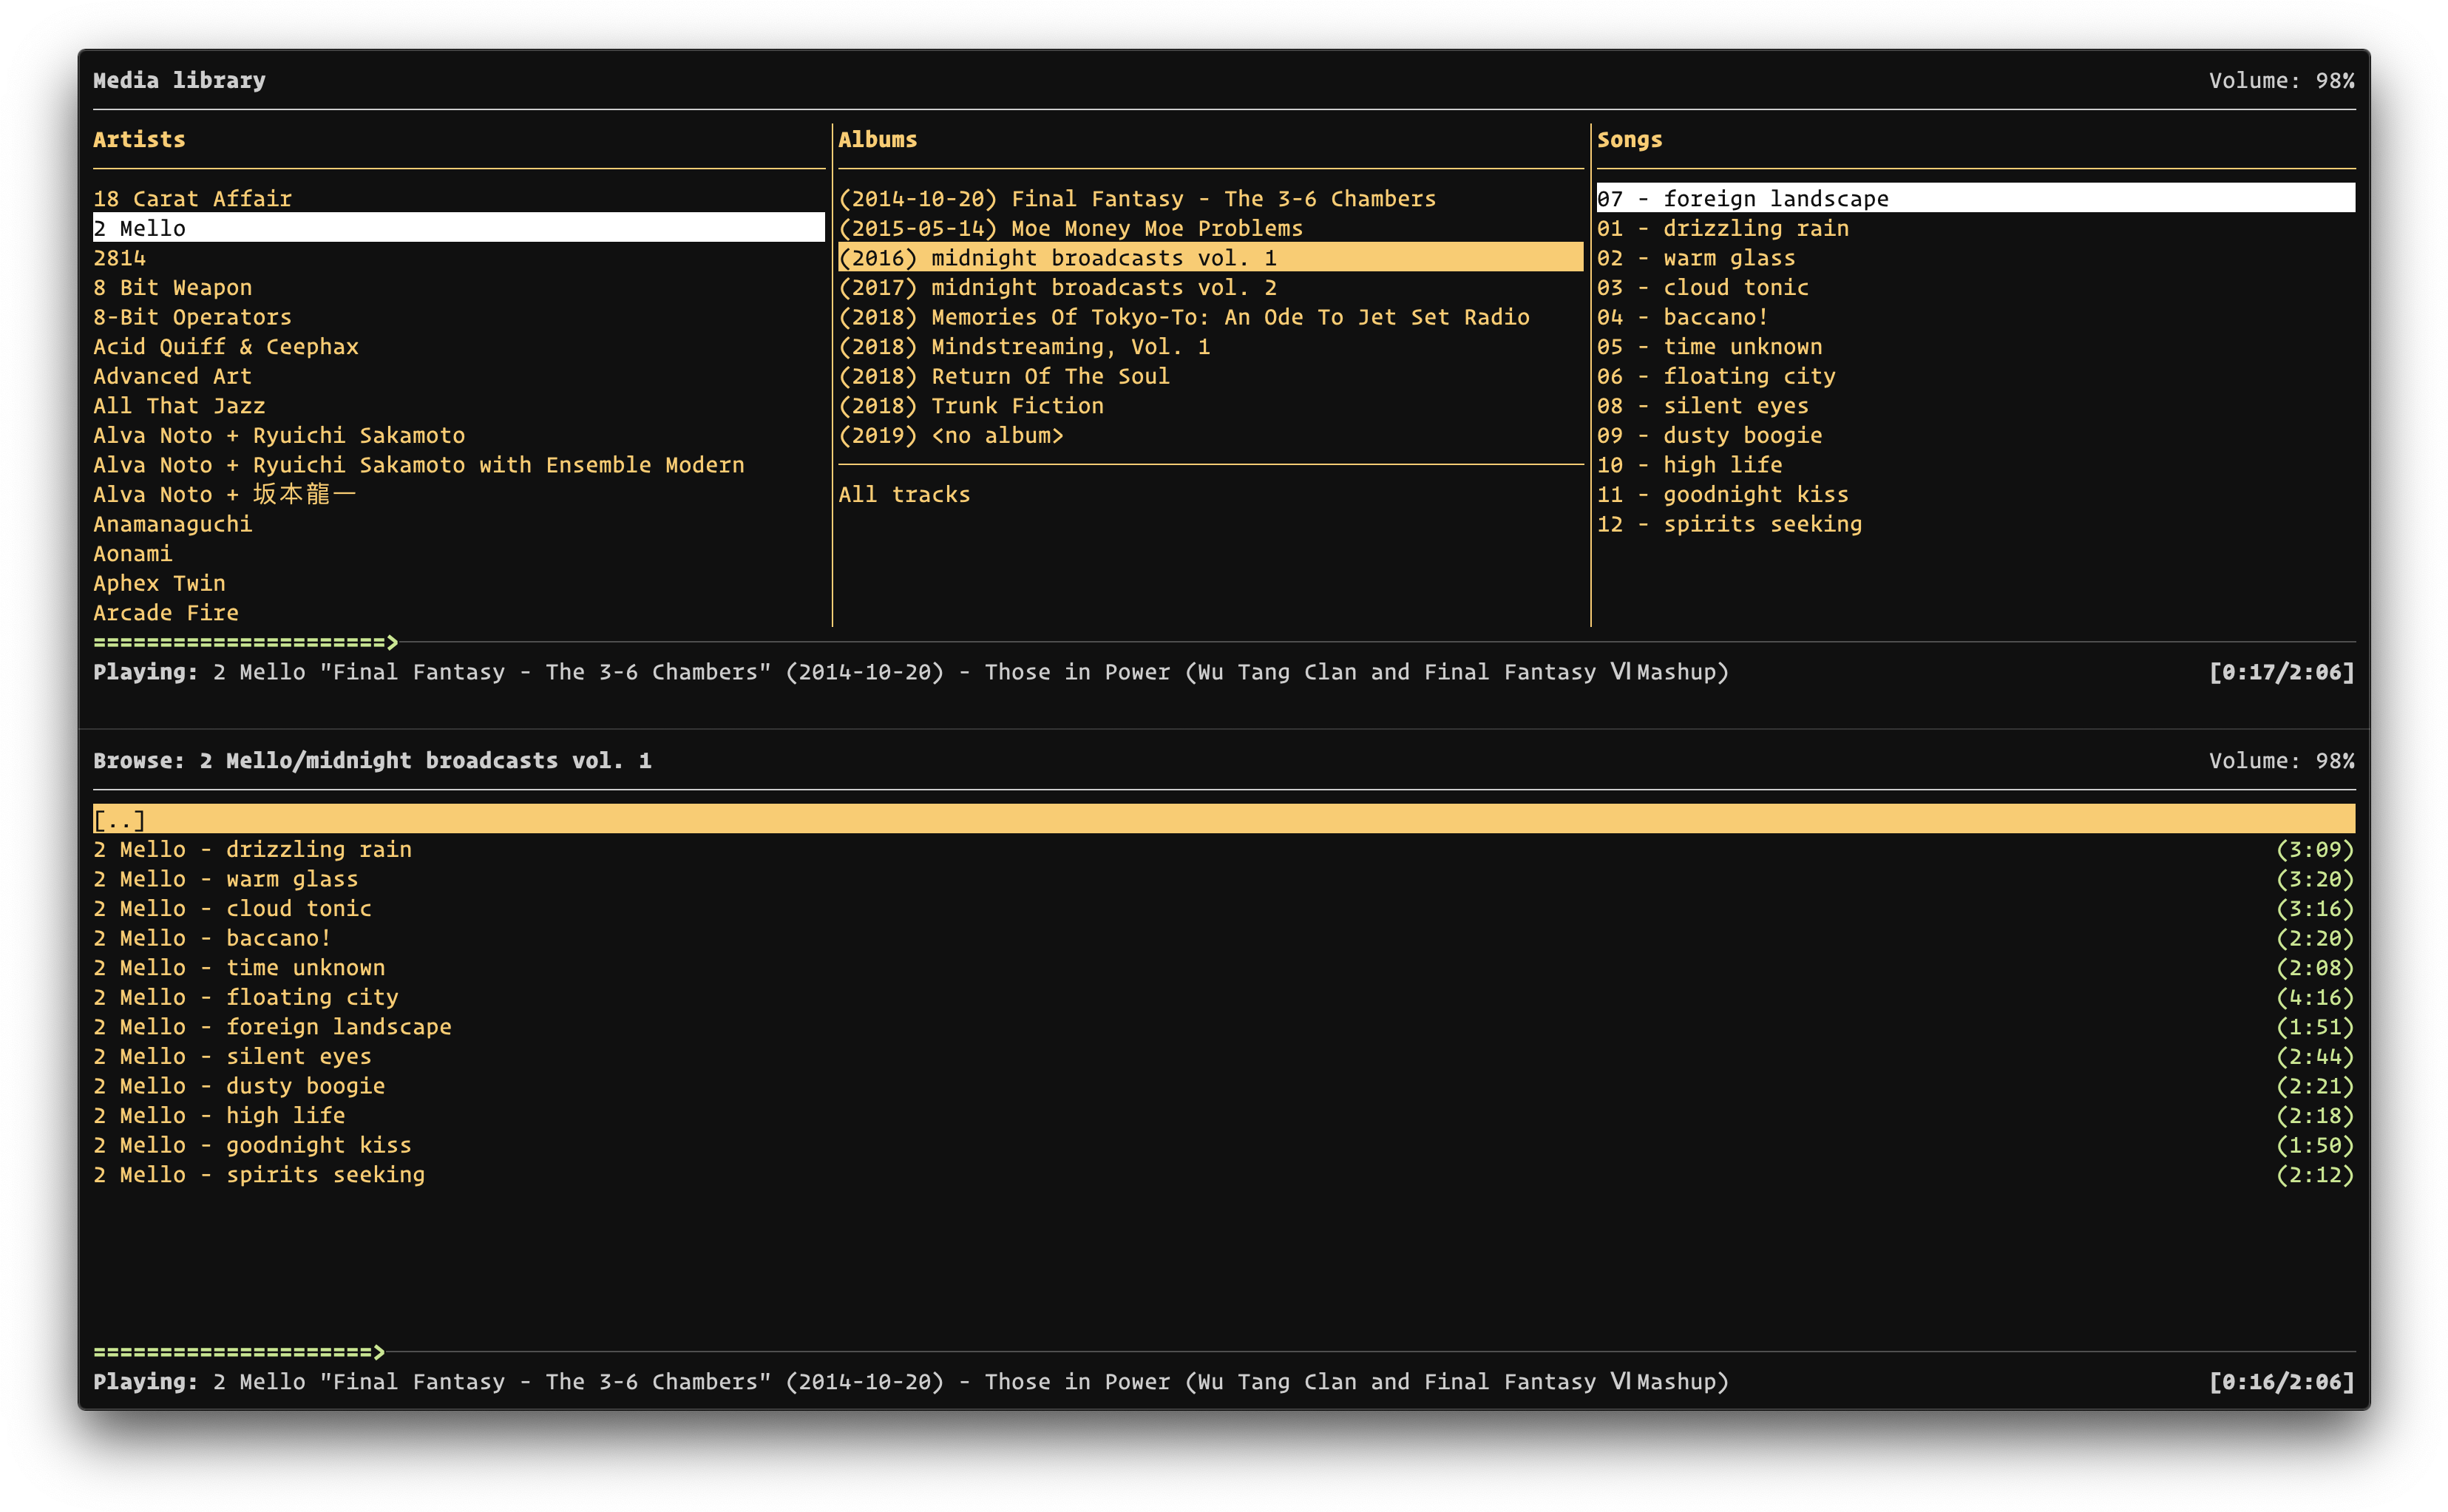Open the (2019) <no album> entry
Viewport: 2448px width, 1512px height.
click(951, 435)
